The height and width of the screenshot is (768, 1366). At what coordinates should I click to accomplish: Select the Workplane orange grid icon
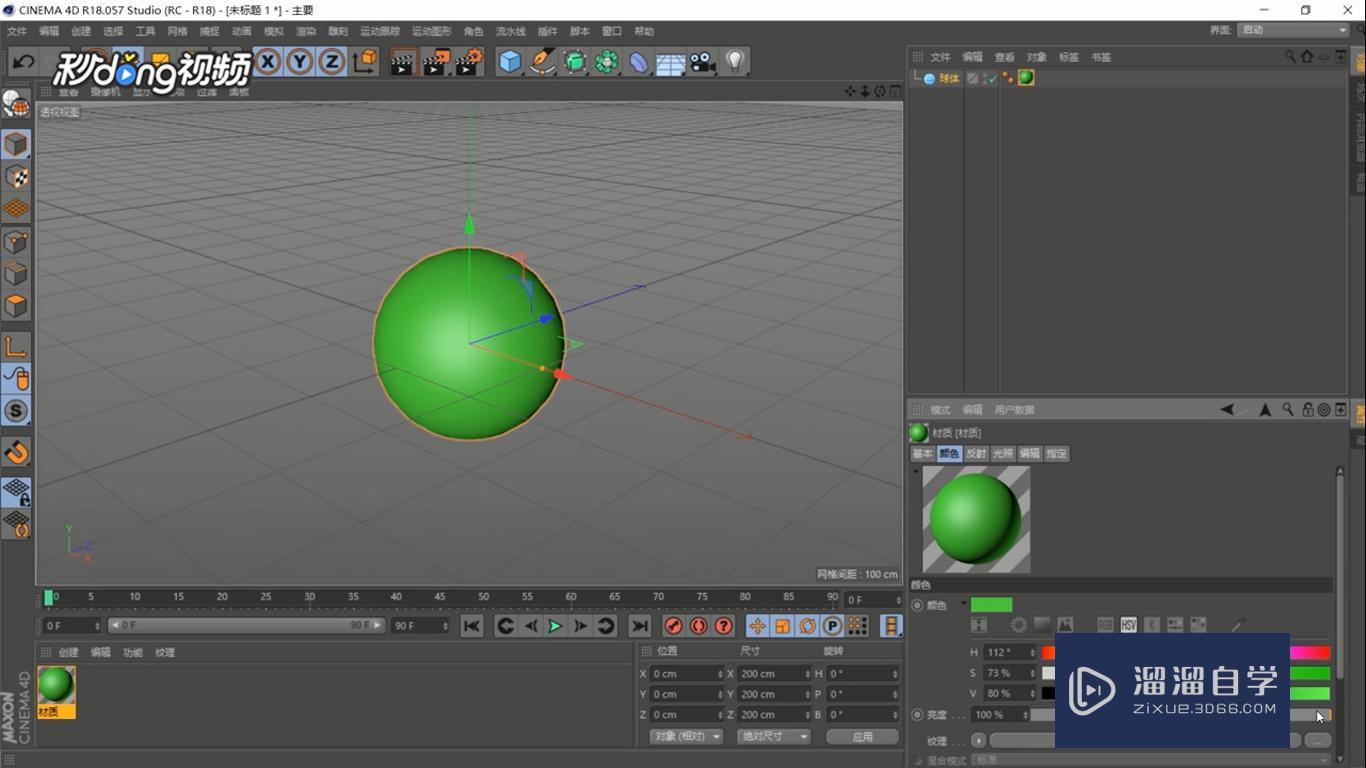coord(15,209)
